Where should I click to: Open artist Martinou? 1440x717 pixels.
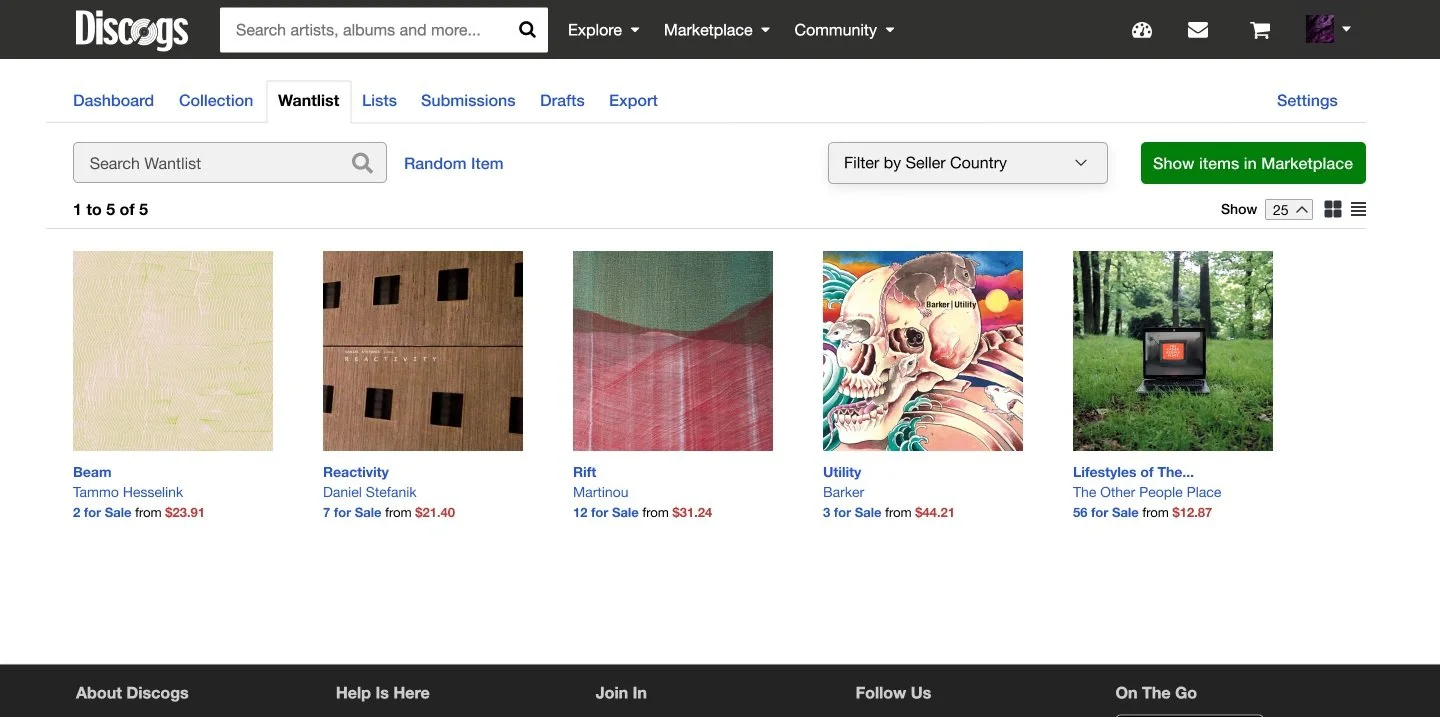click(601, 492)
